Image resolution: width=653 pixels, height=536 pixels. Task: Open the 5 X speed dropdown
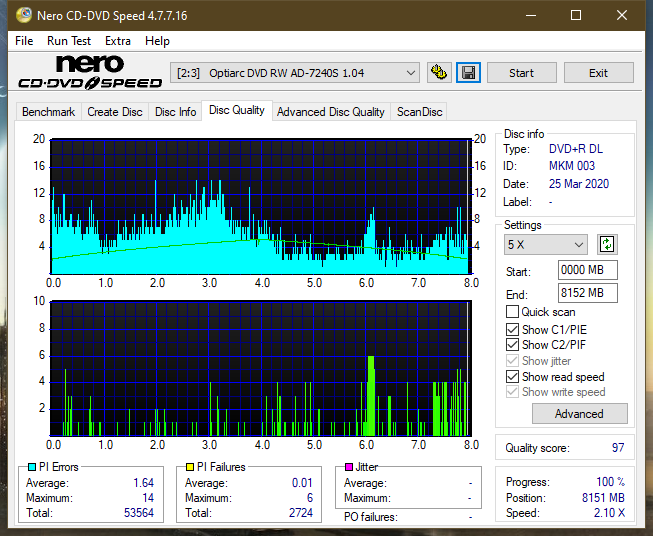[546, 244]
